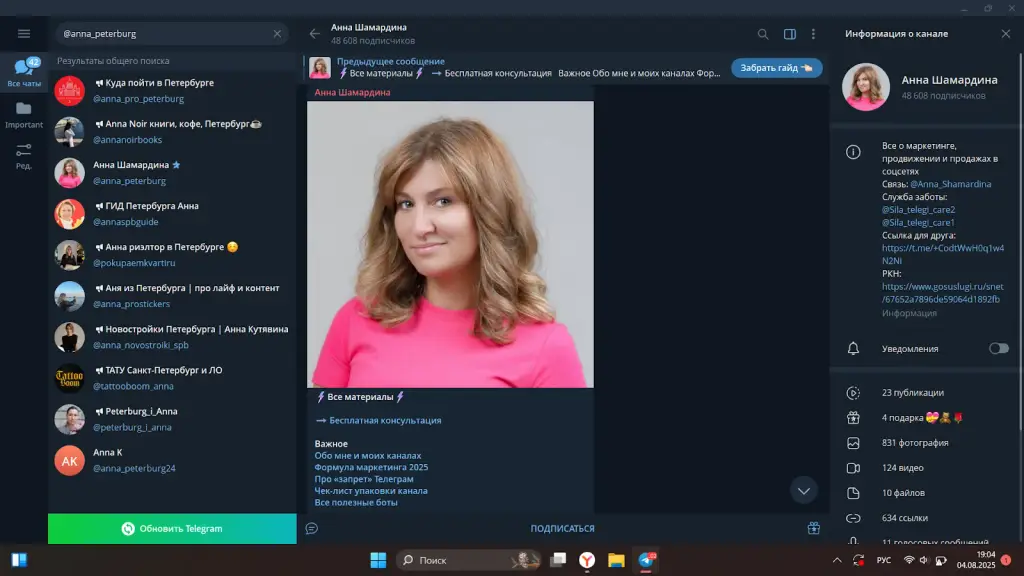Image resolution: width=1024 pixels, height=576 pixels.
Task: Open the Important folder
Action: (x=24, y=114)
